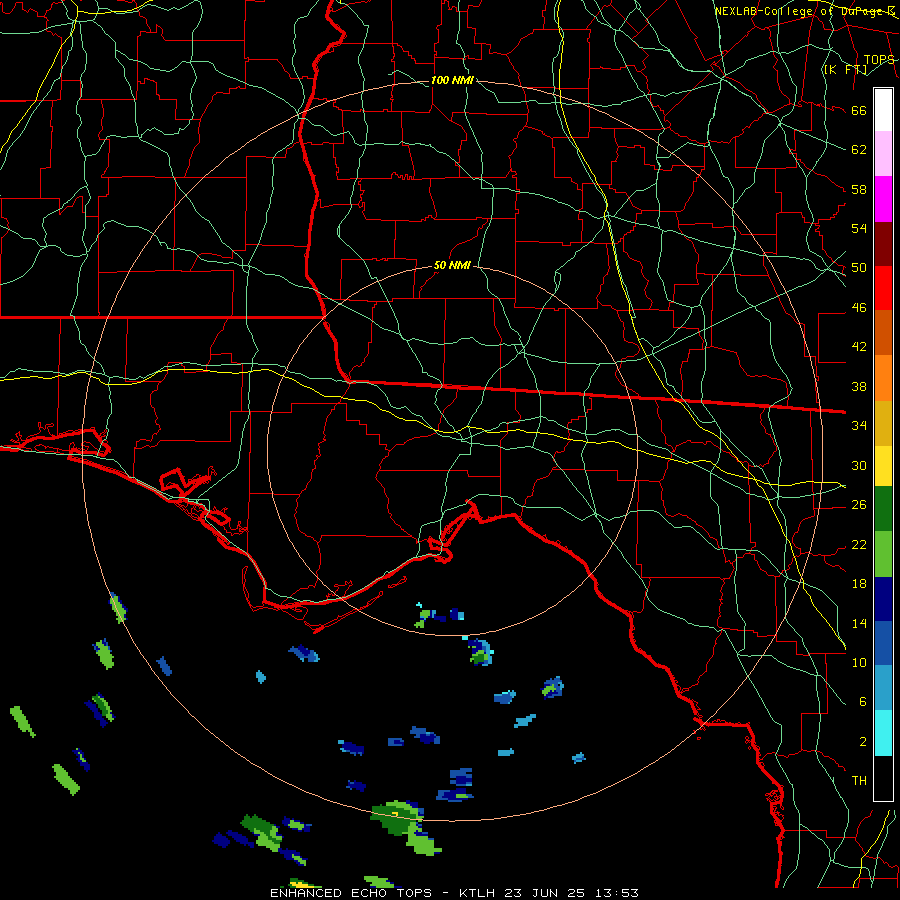Click the K FT units label

click(x=845, y=70)
